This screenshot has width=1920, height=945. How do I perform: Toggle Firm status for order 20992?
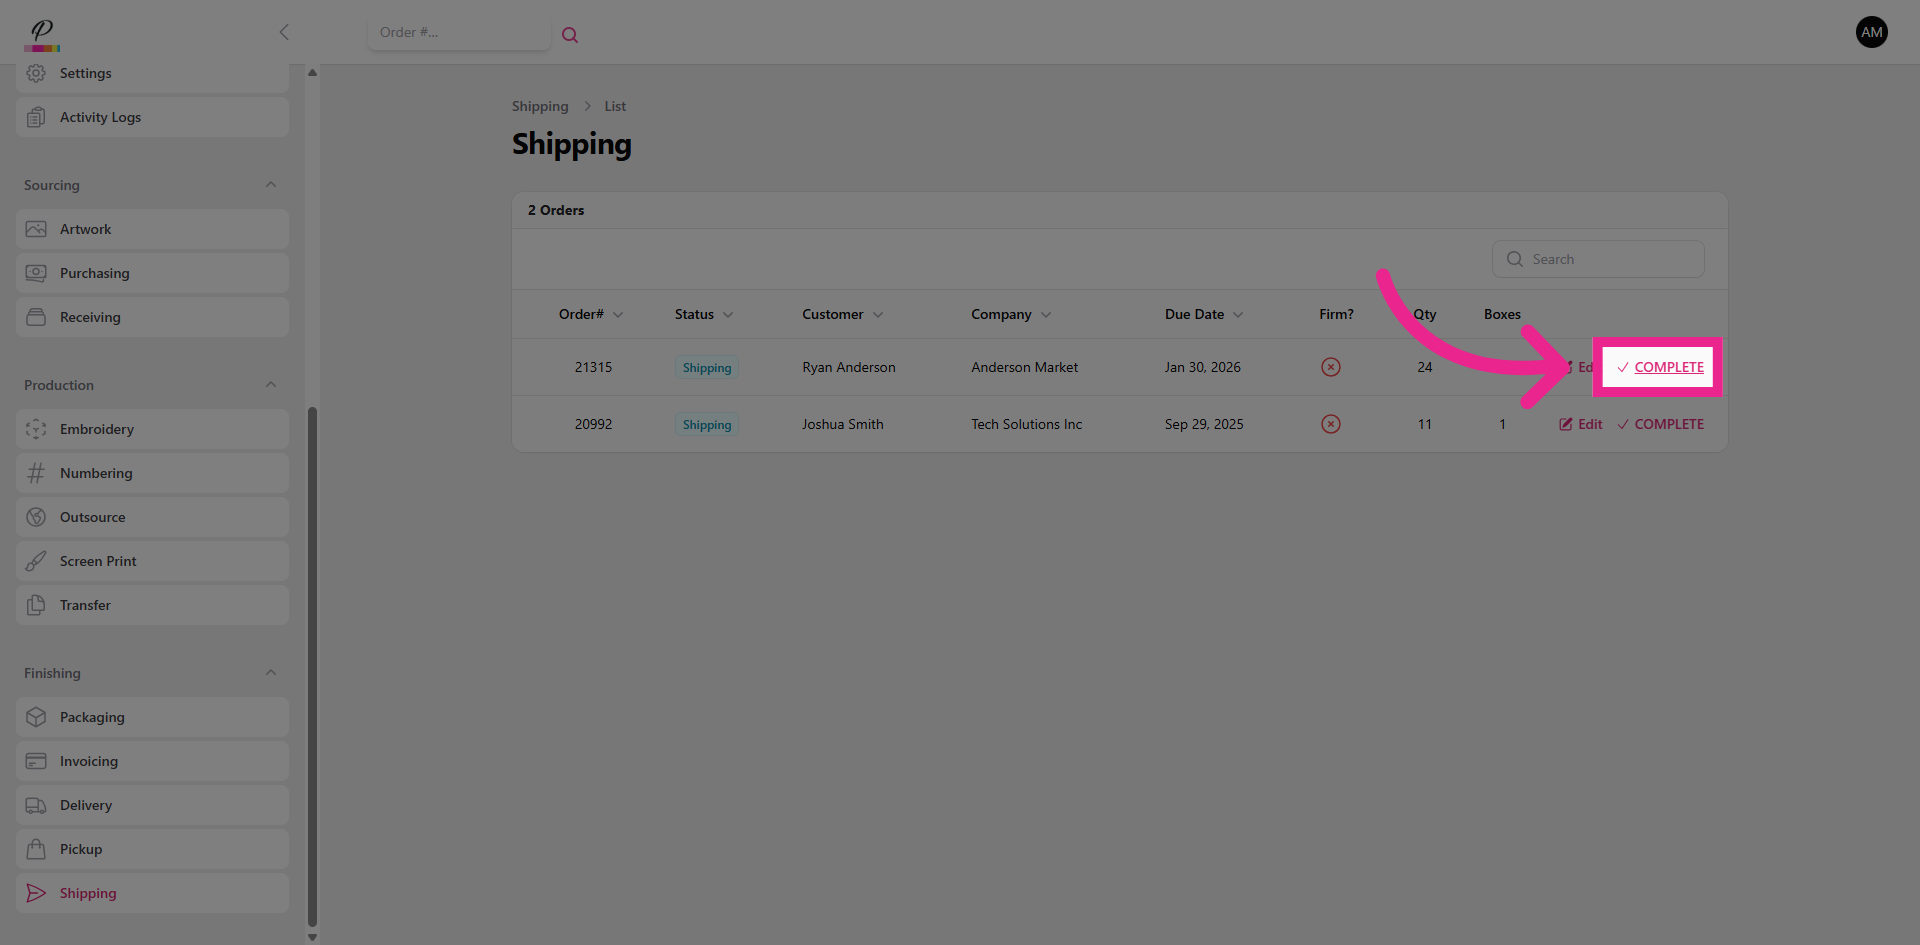[x=1330, y=424]
